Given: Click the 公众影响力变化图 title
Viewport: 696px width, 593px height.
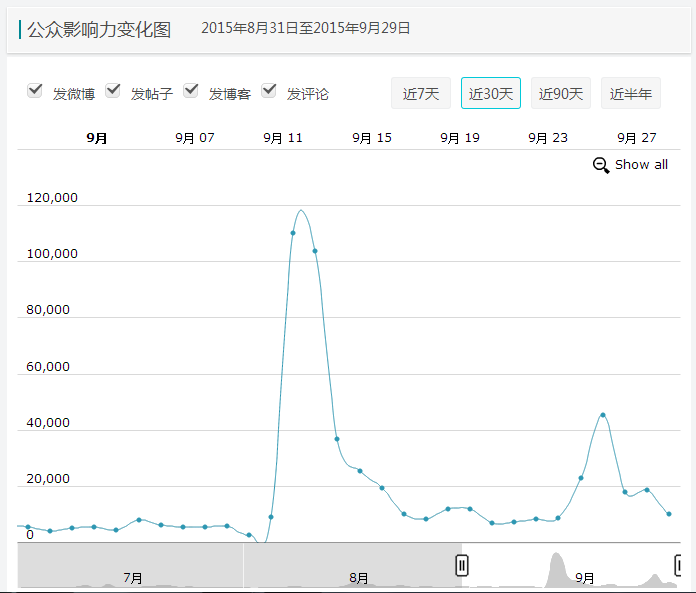Looking at the screenshot, I should [x=99, y=30].
